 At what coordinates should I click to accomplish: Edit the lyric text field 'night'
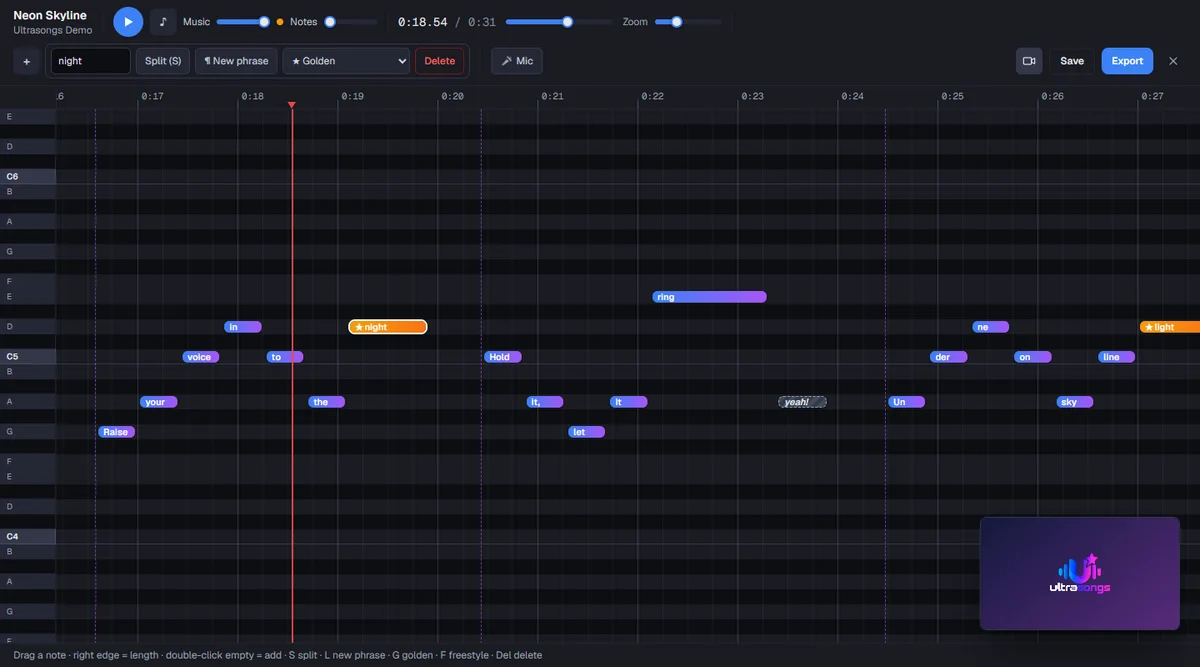tap(91, 61)
